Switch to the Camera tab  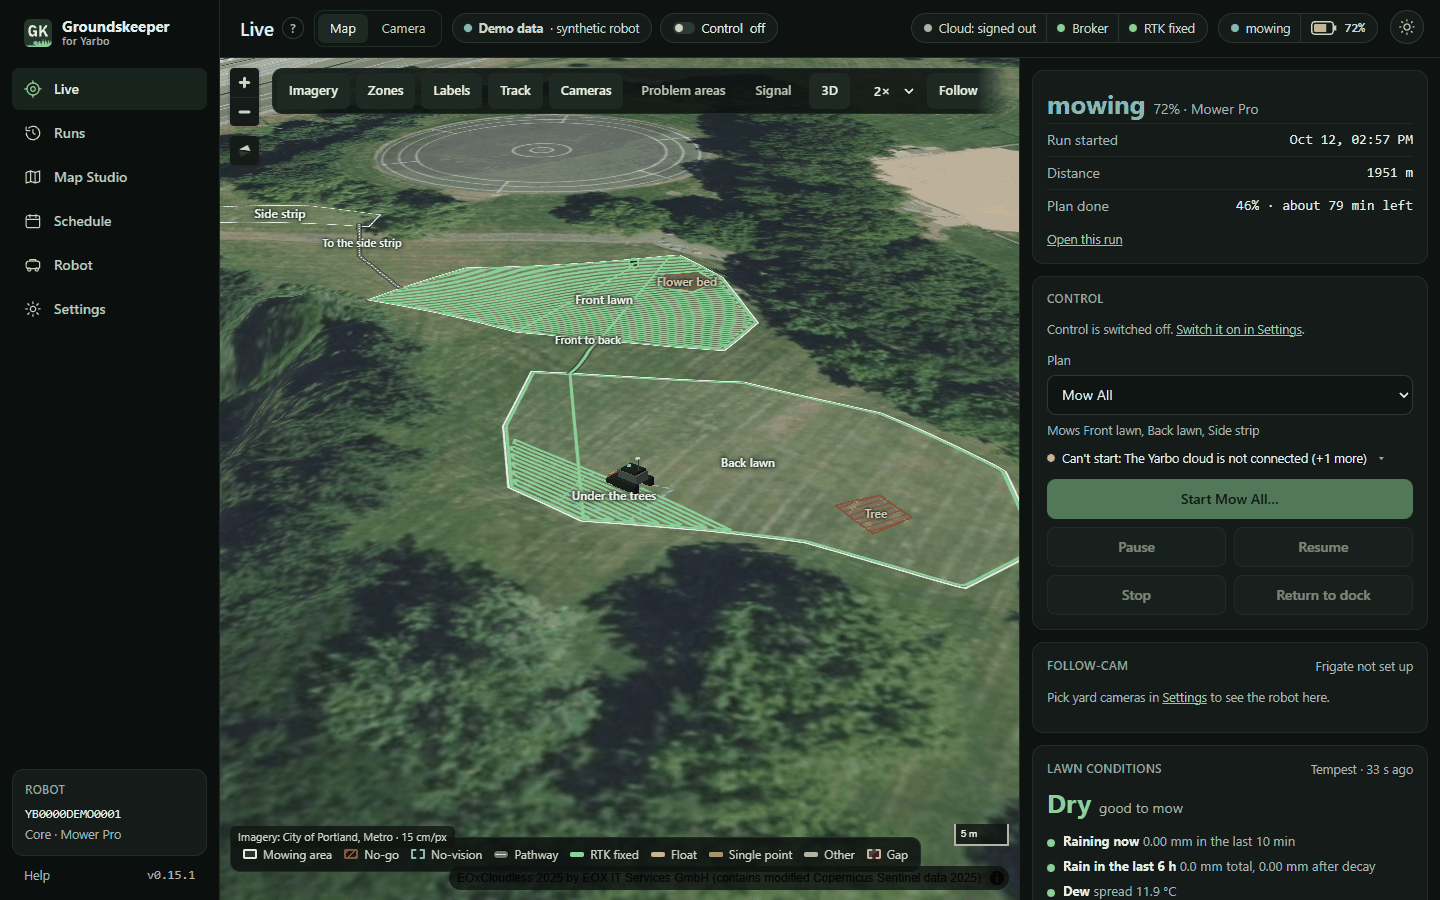coord(403,28)
